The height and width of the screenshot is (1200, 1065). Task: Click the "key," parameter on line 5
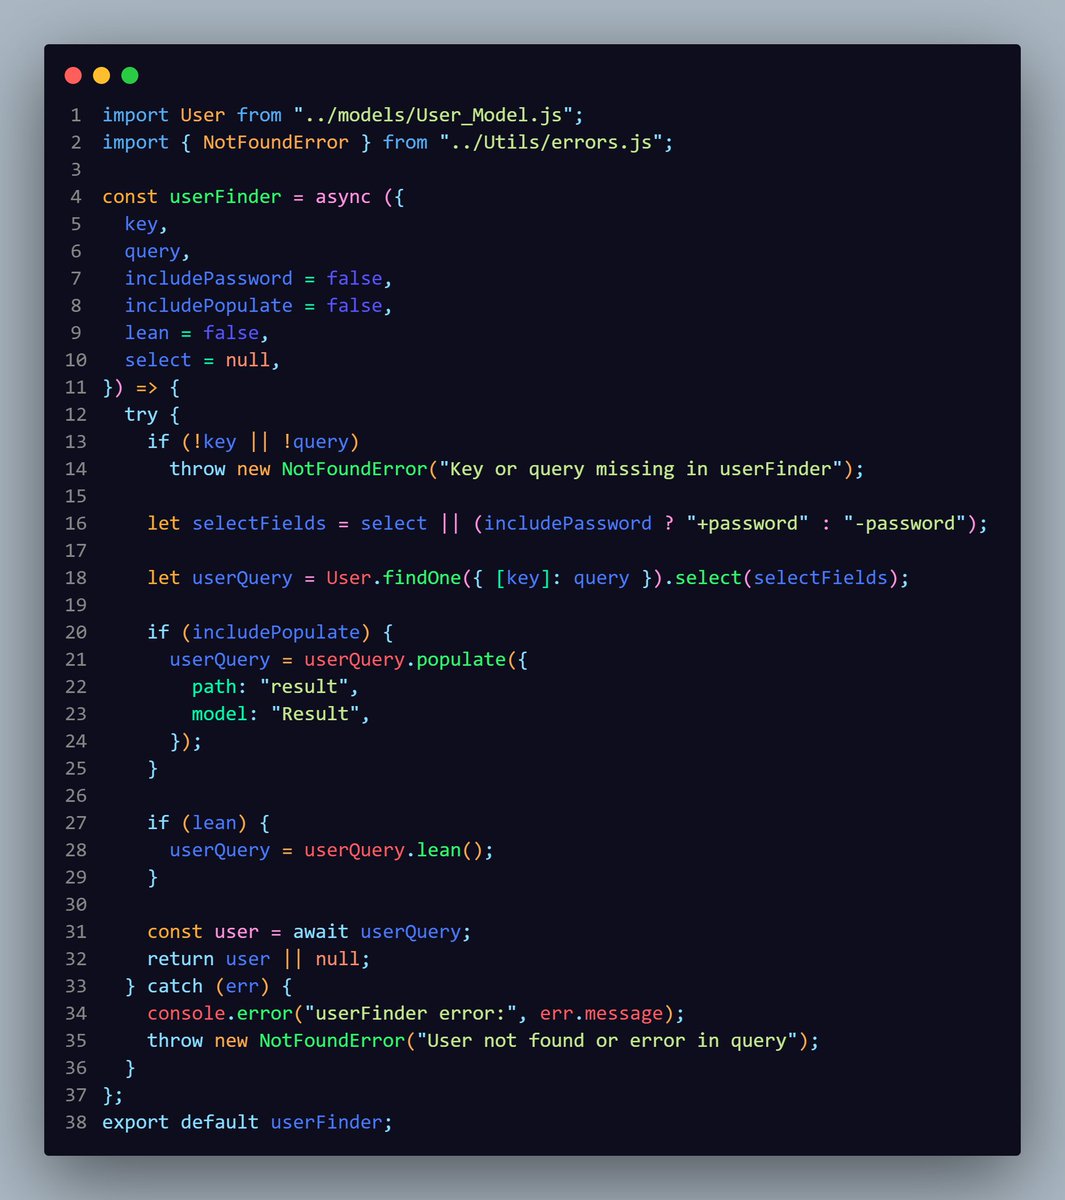(x=147, y=224)
